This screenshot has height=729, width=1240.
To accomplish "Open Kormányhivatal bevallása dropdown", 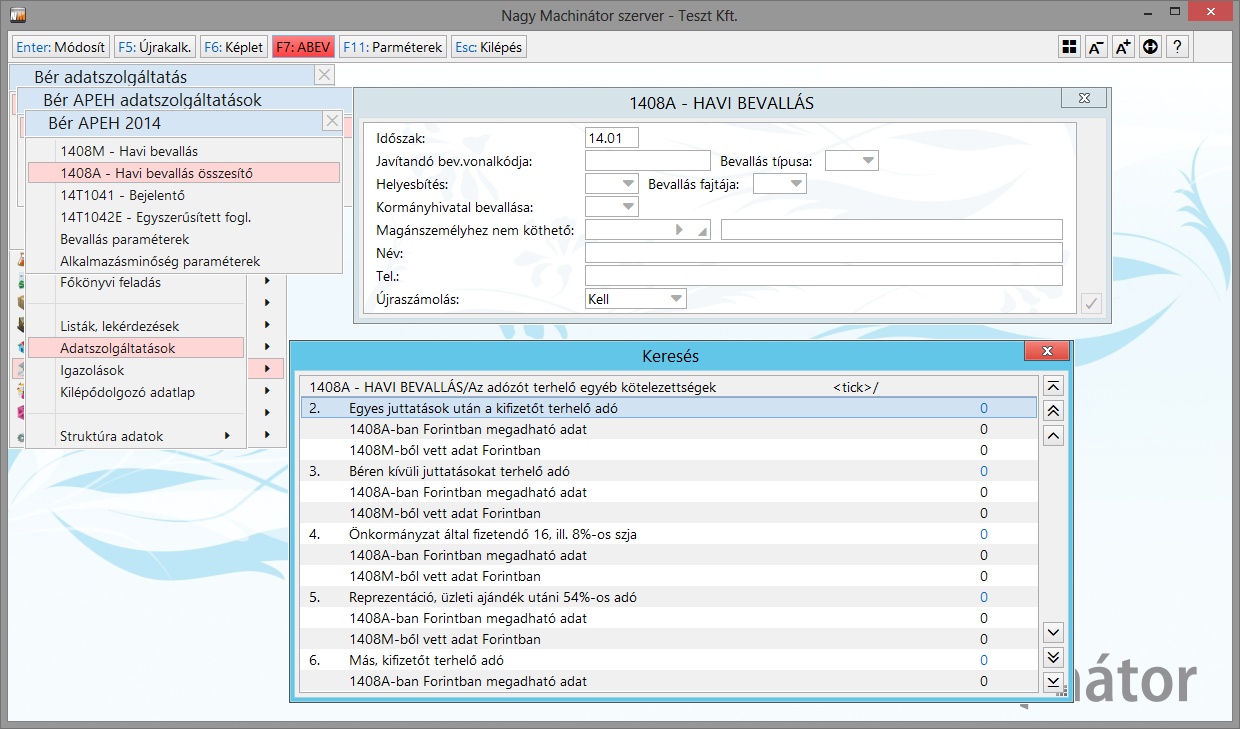I will tap(611, 207).
